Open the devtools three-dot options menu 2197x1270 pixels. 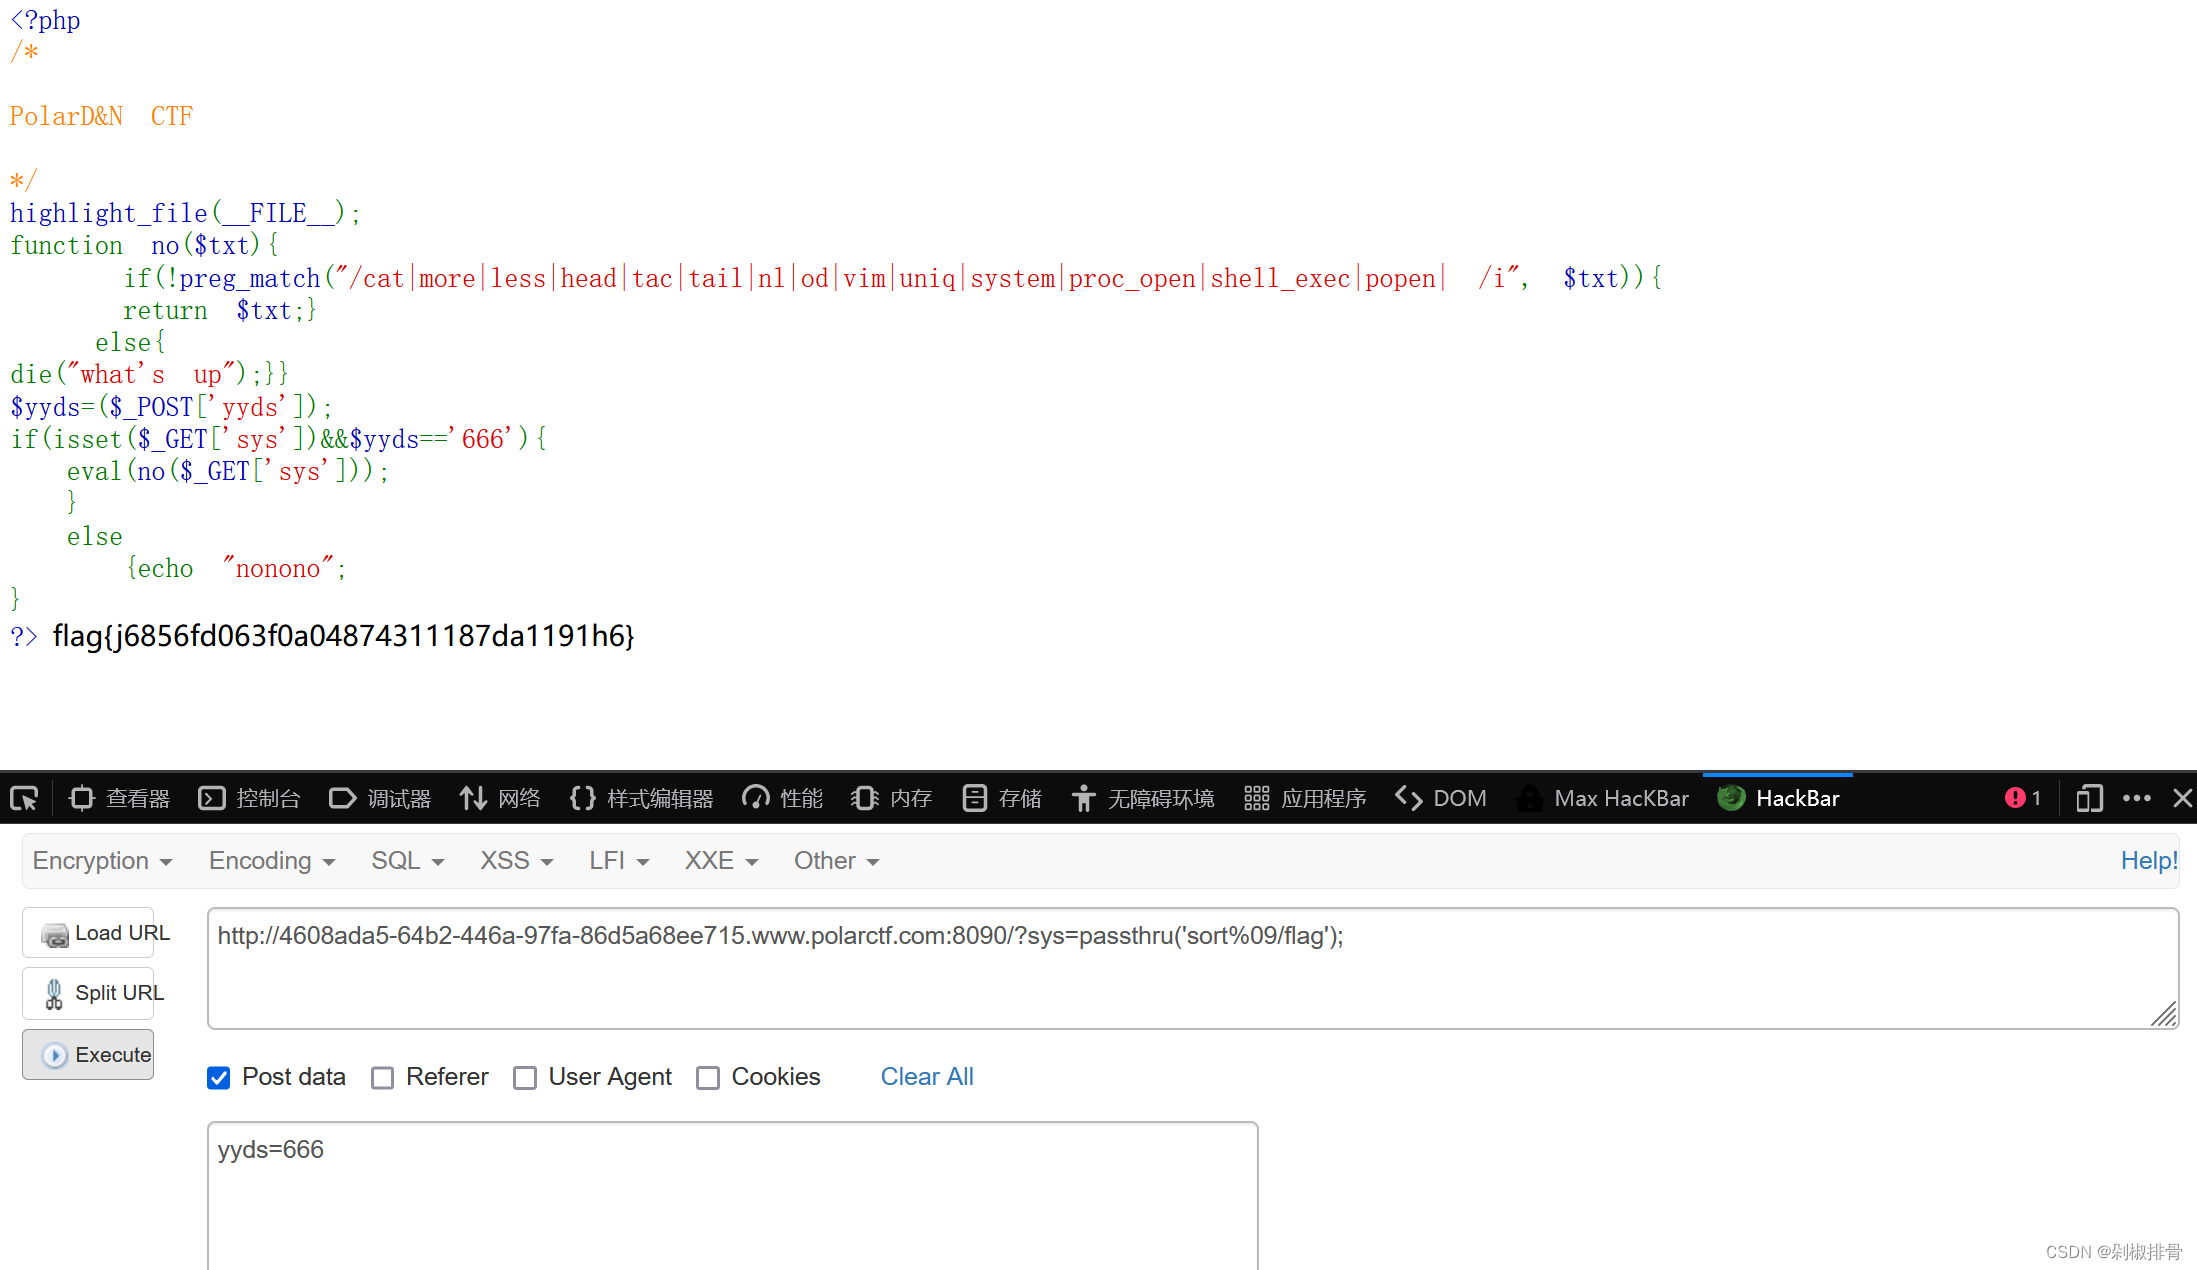click(x=2137, y=798)
